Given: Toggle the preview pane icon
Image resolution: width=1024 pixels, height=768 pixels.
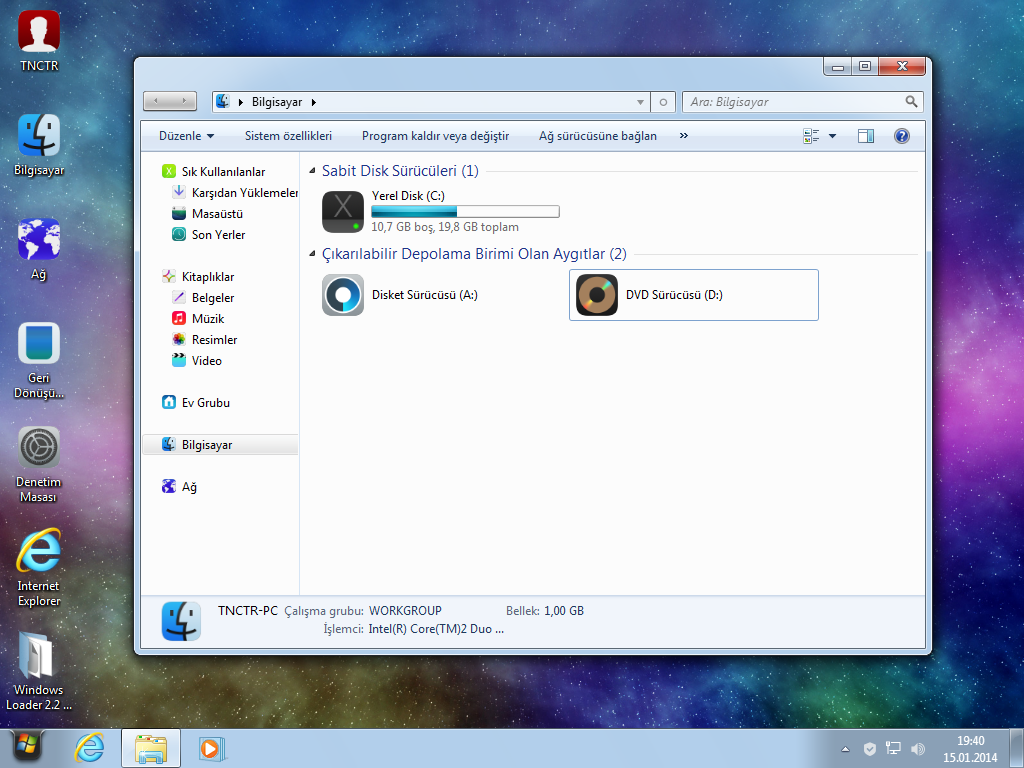Looking at the screenshot, I should (x=866, y=136).
